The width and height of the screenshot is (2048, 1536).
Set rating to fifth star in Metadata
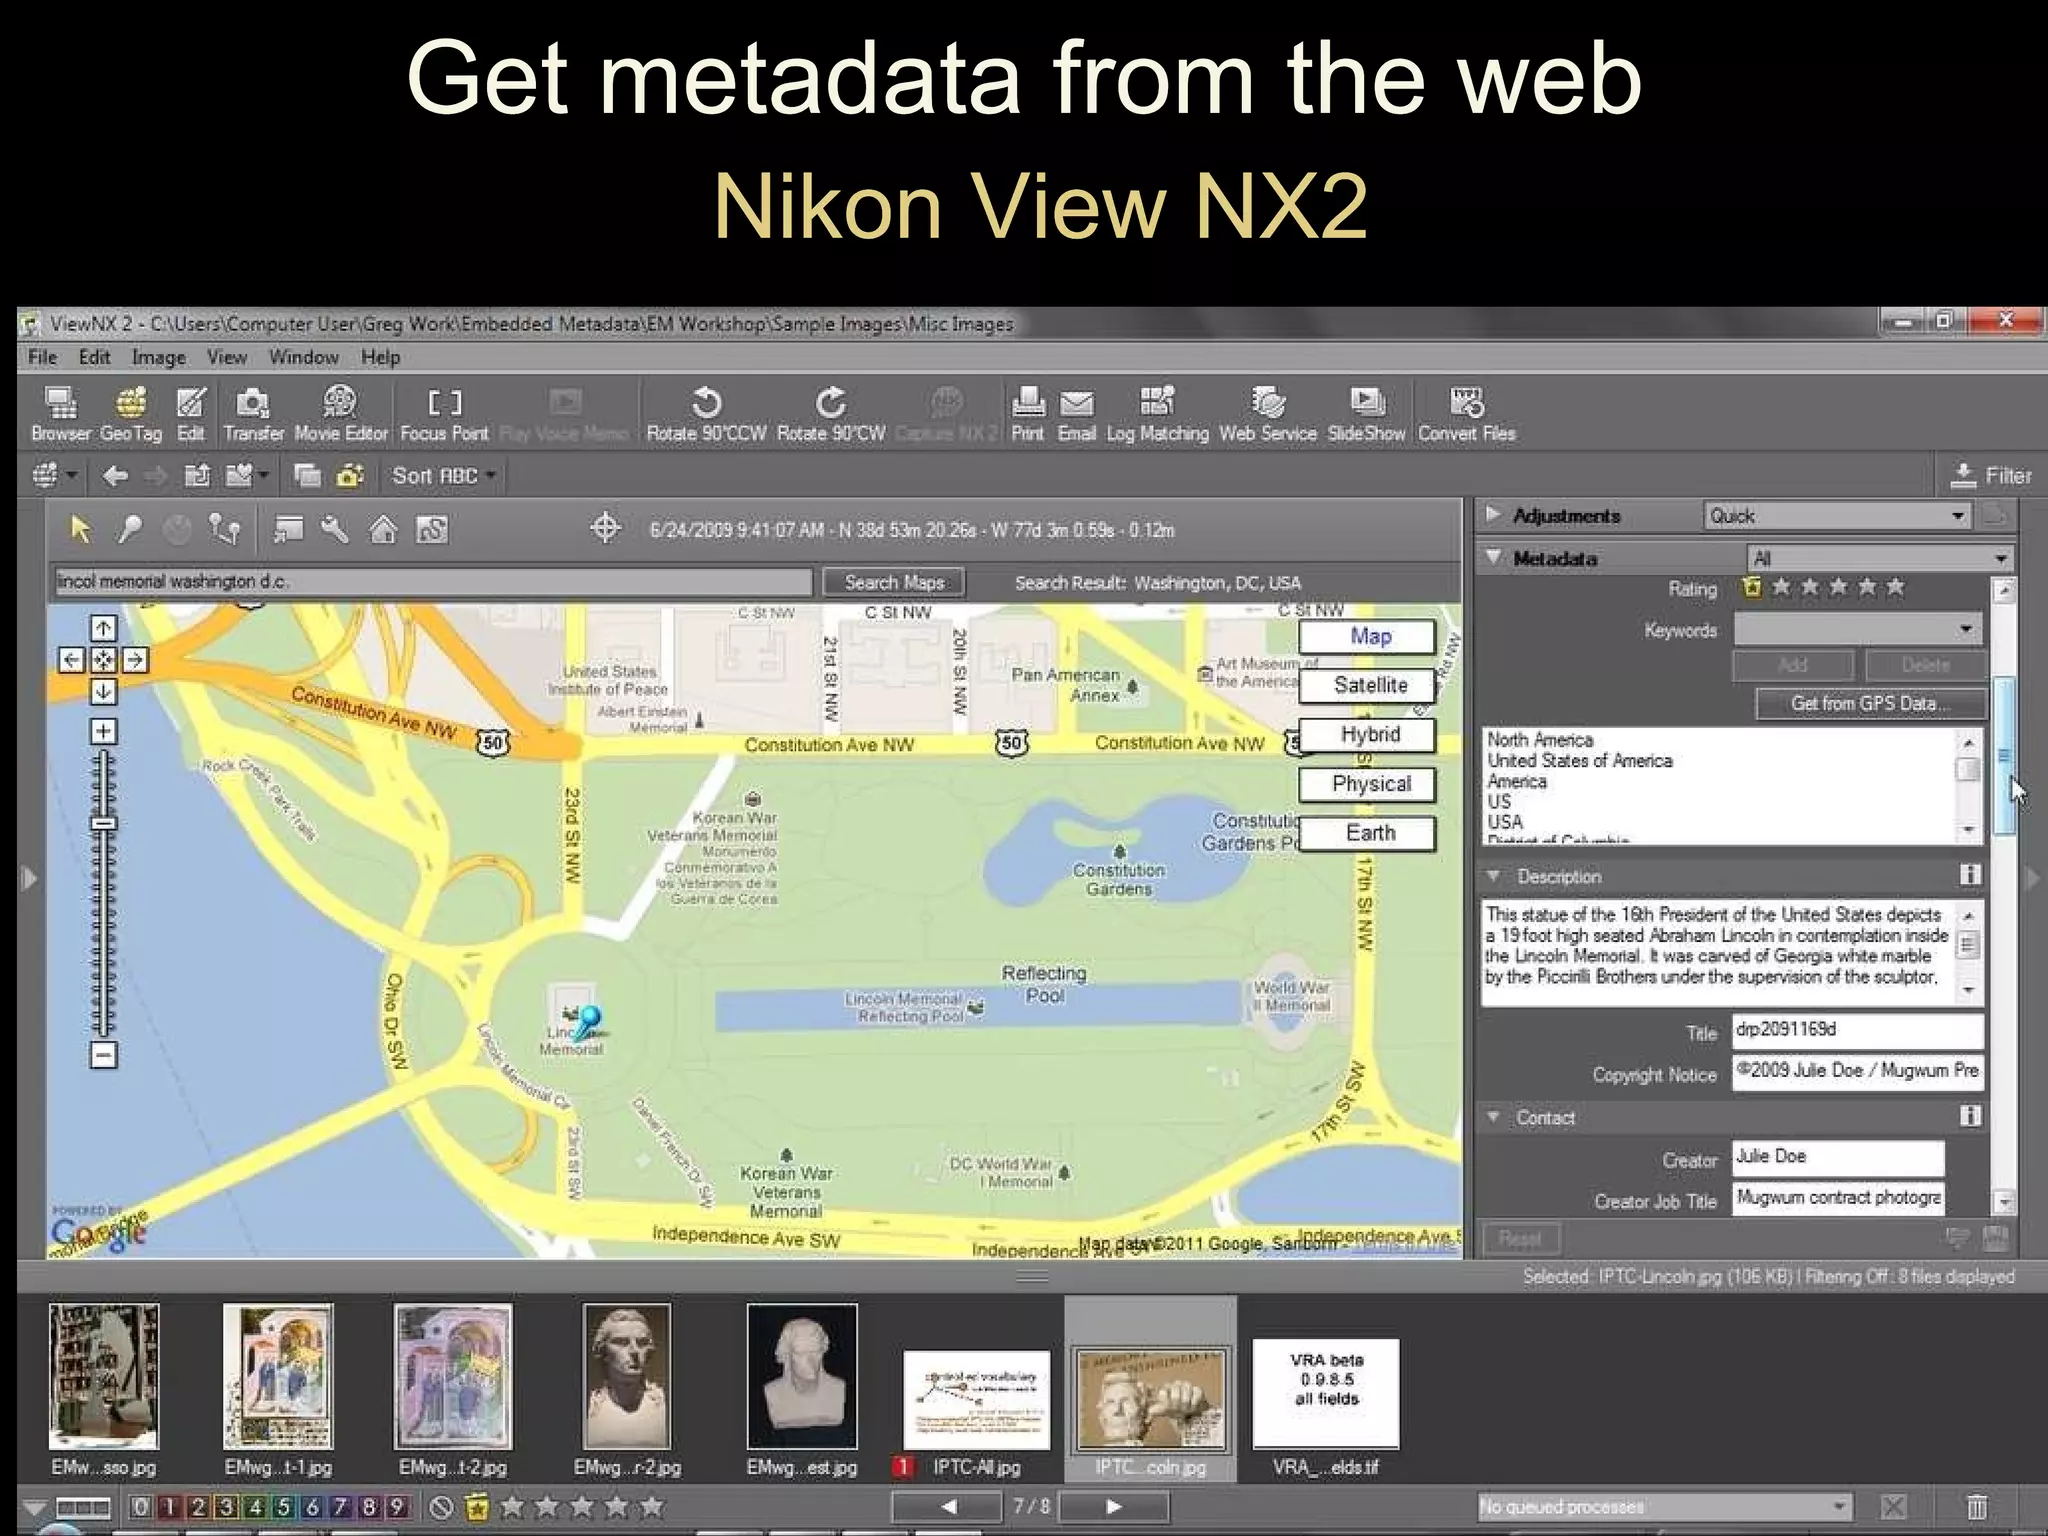click(1895, 587)
